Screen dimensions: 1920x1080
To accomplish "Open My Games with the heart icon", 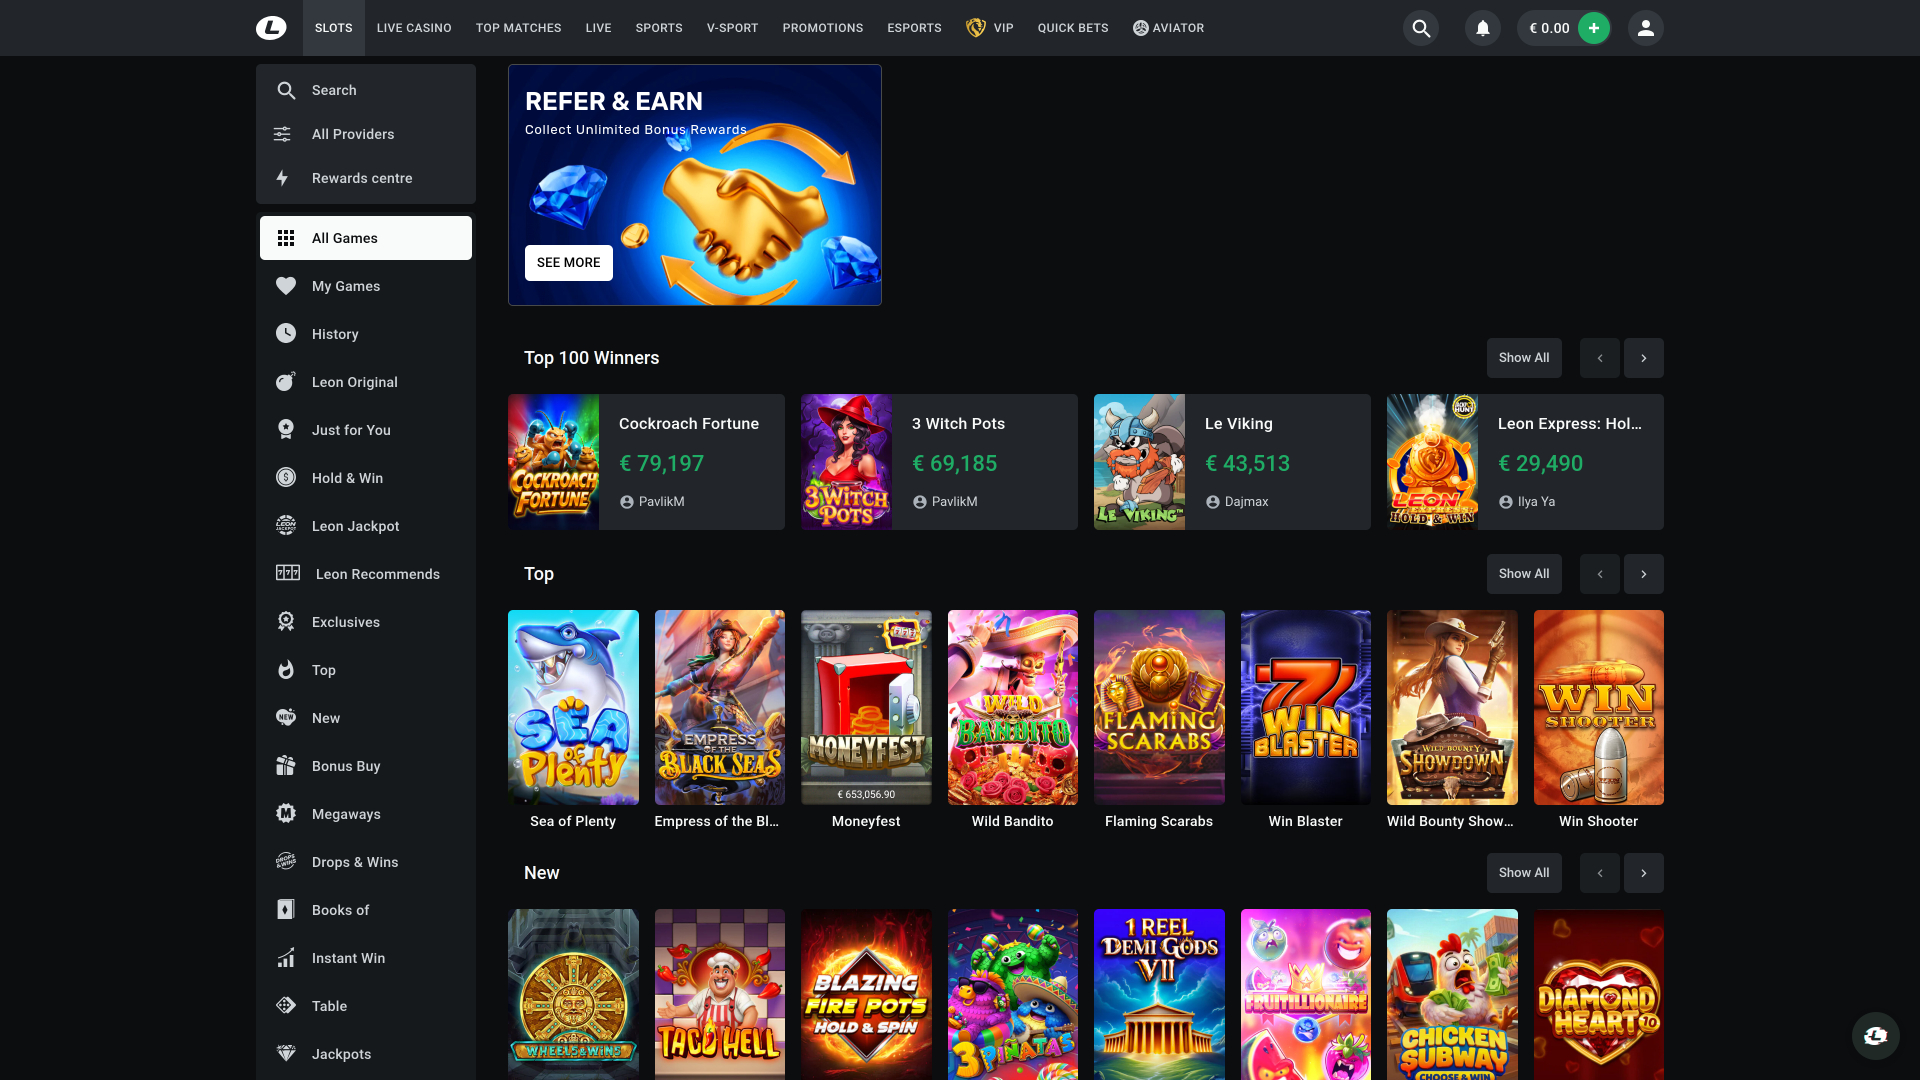I will (345, 286).
